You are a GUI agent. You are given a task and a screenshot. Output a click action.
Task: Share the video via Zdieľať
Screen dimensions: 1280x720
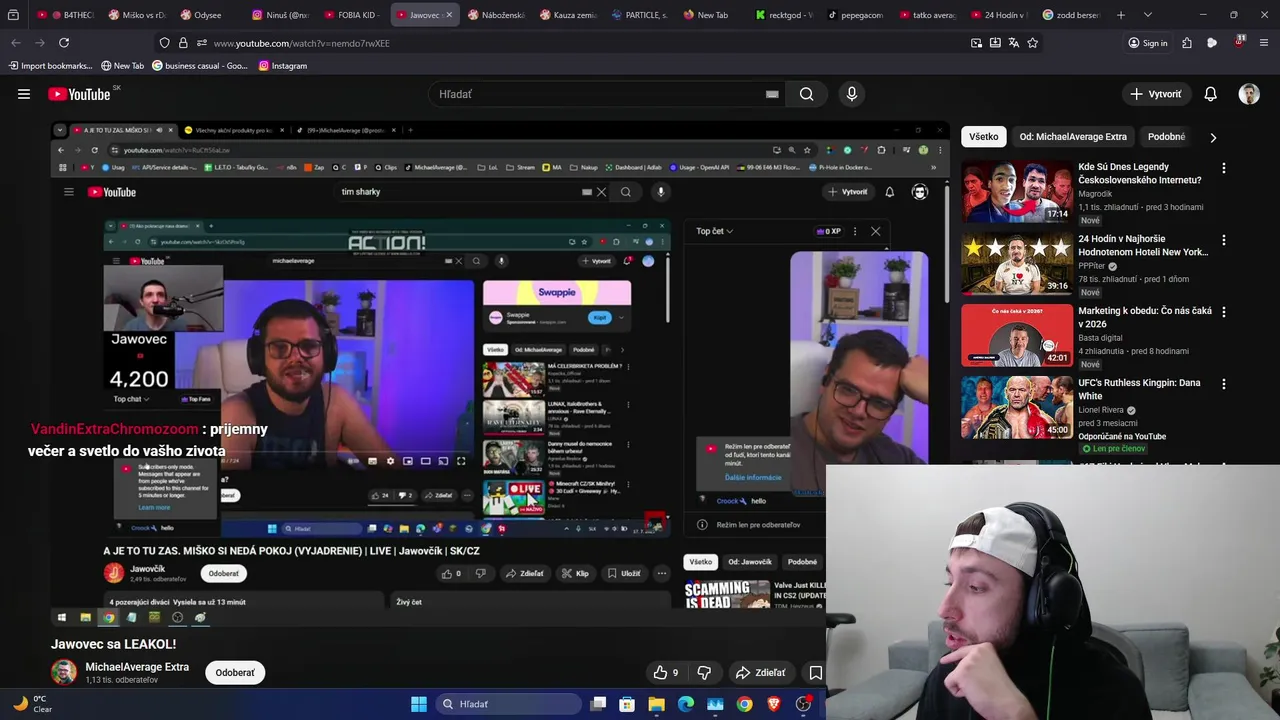[x=761, y=672]
